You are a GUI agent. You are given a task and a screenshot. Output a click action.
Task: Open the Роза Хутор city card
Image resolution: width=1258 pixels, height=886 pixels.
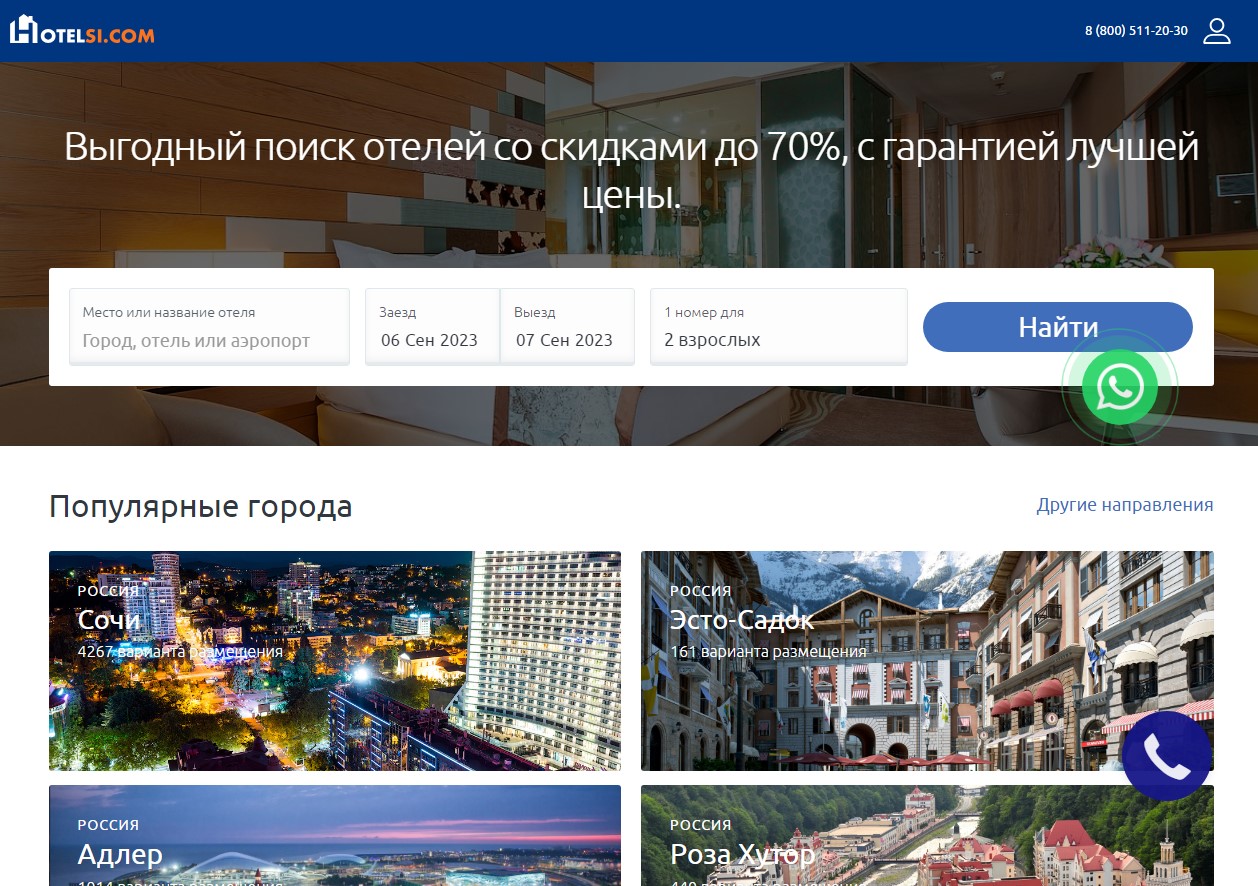(x=927, y=835)
